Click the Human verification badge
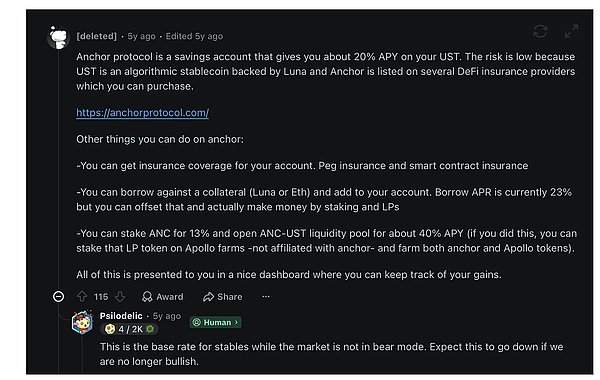600x380 pixels. point(215,322)
